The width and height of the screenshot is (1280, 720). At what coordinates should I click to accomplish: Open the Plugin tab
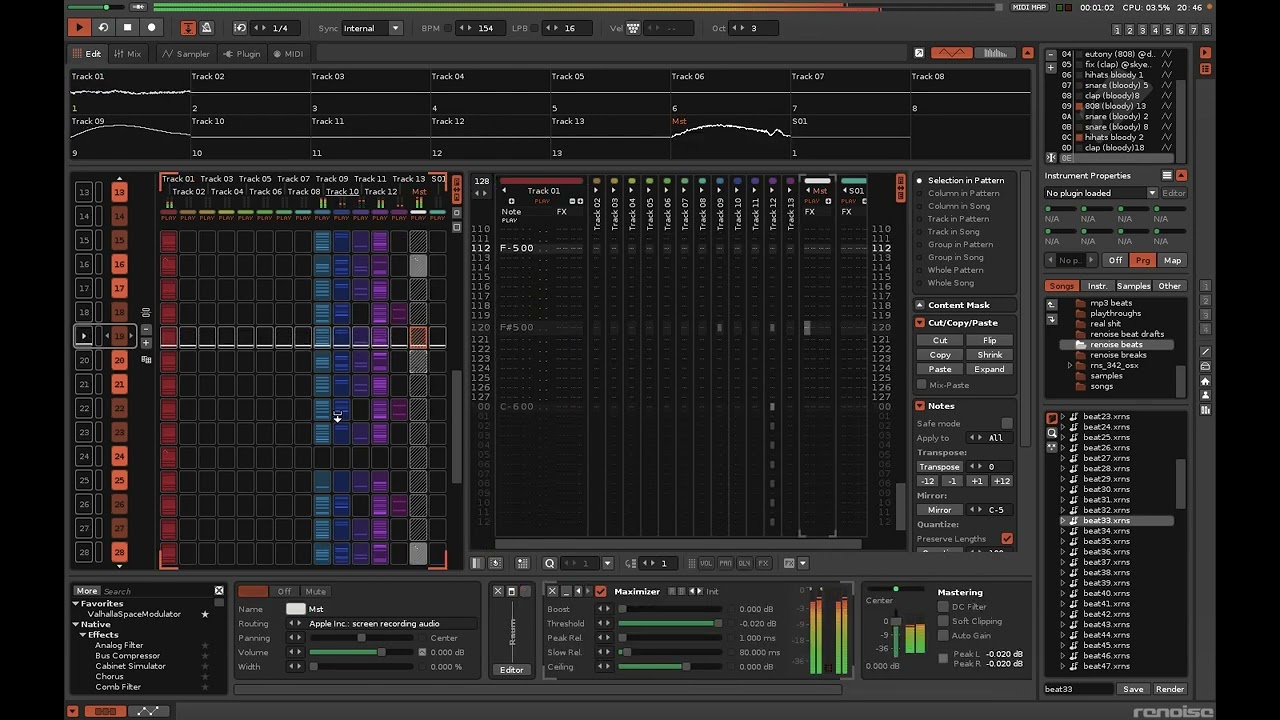tap(242, 54)
